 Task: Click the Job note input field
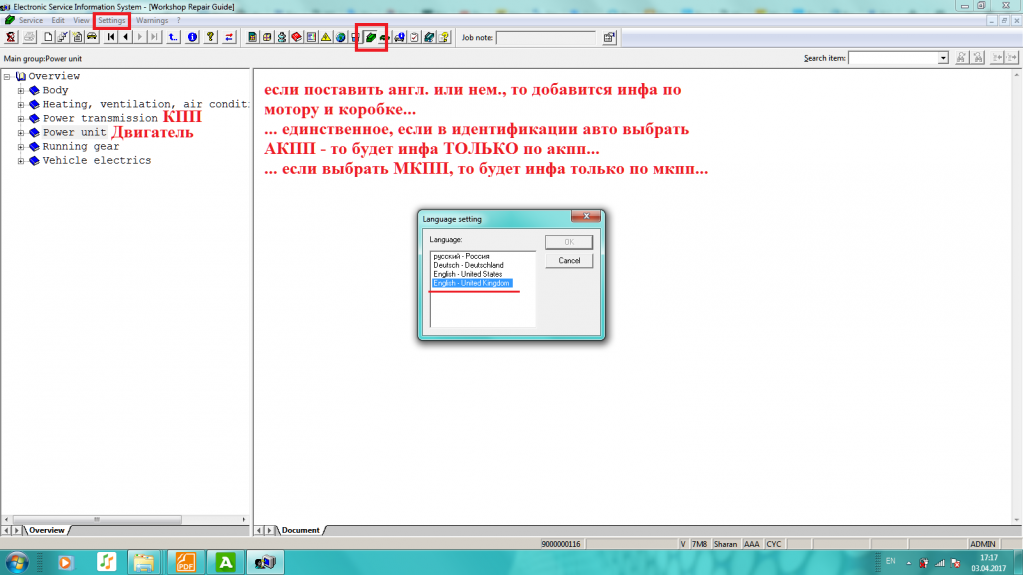(x=546, y=38)
